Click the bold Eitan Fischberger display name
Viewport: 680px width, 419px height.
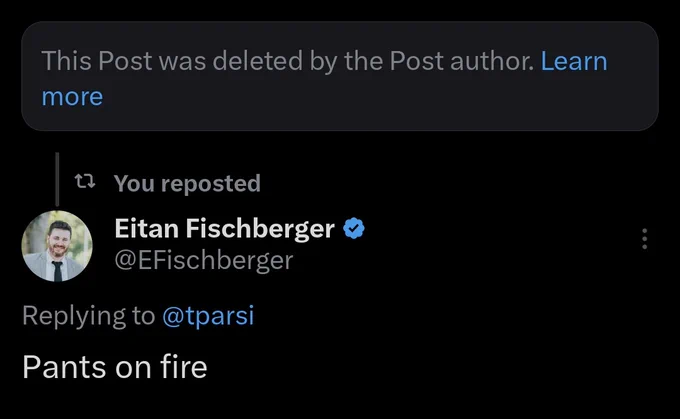pyautogui.click(x=224, y=229)
